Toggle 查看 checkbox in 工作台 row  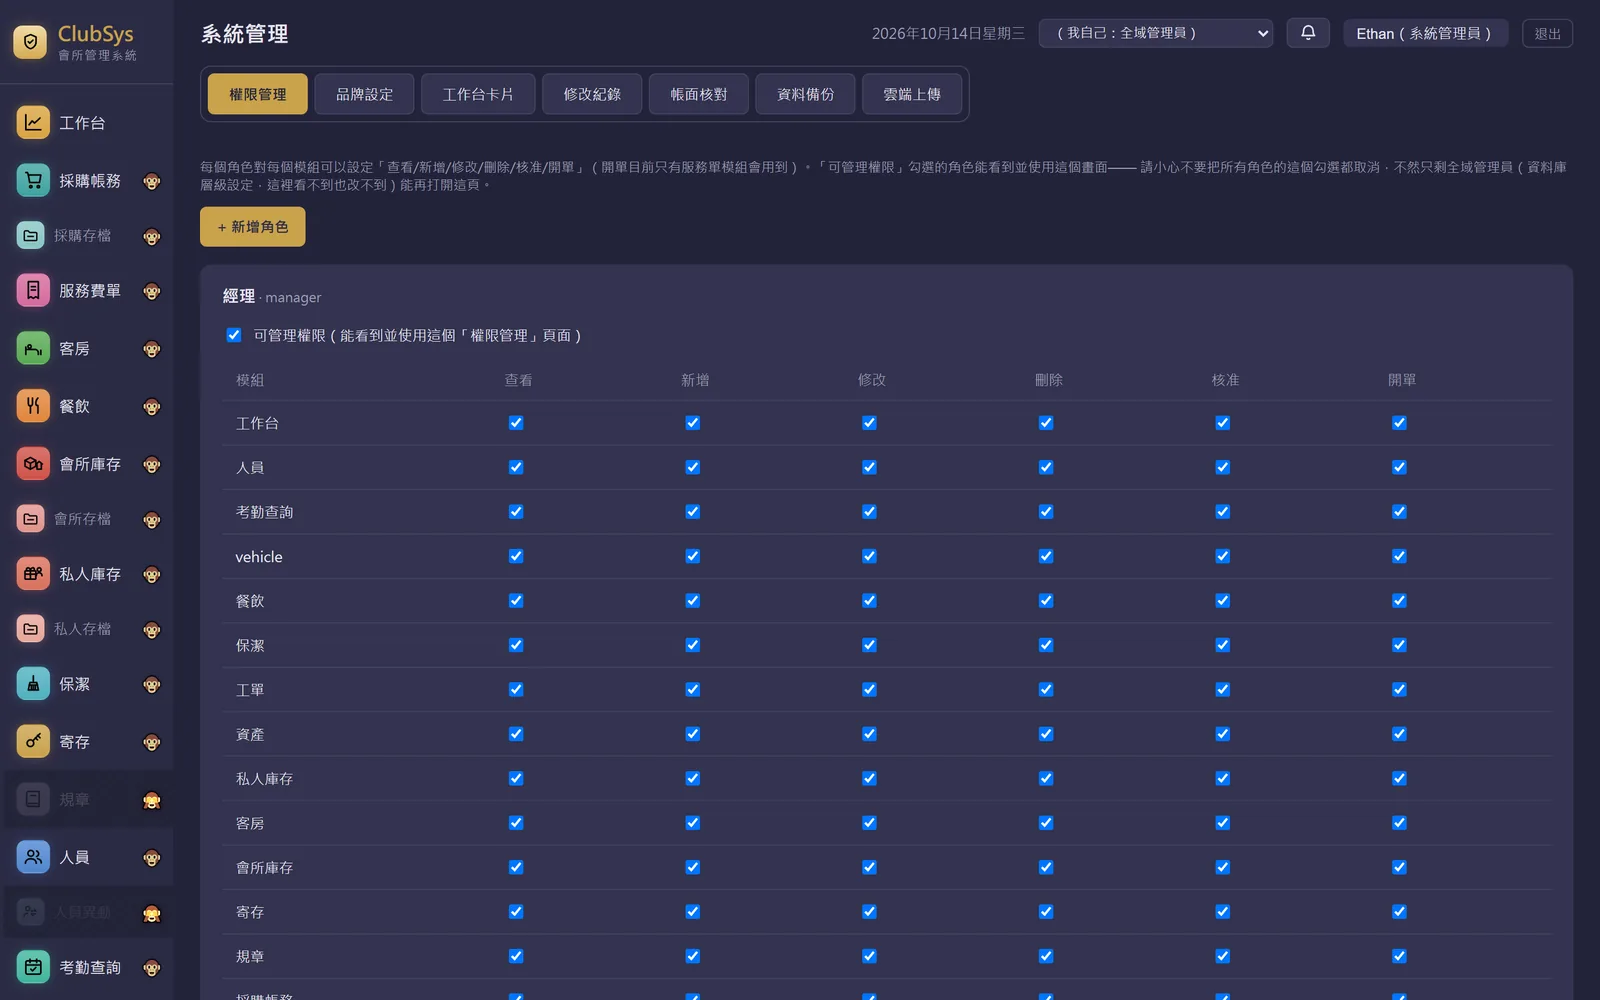516,423
